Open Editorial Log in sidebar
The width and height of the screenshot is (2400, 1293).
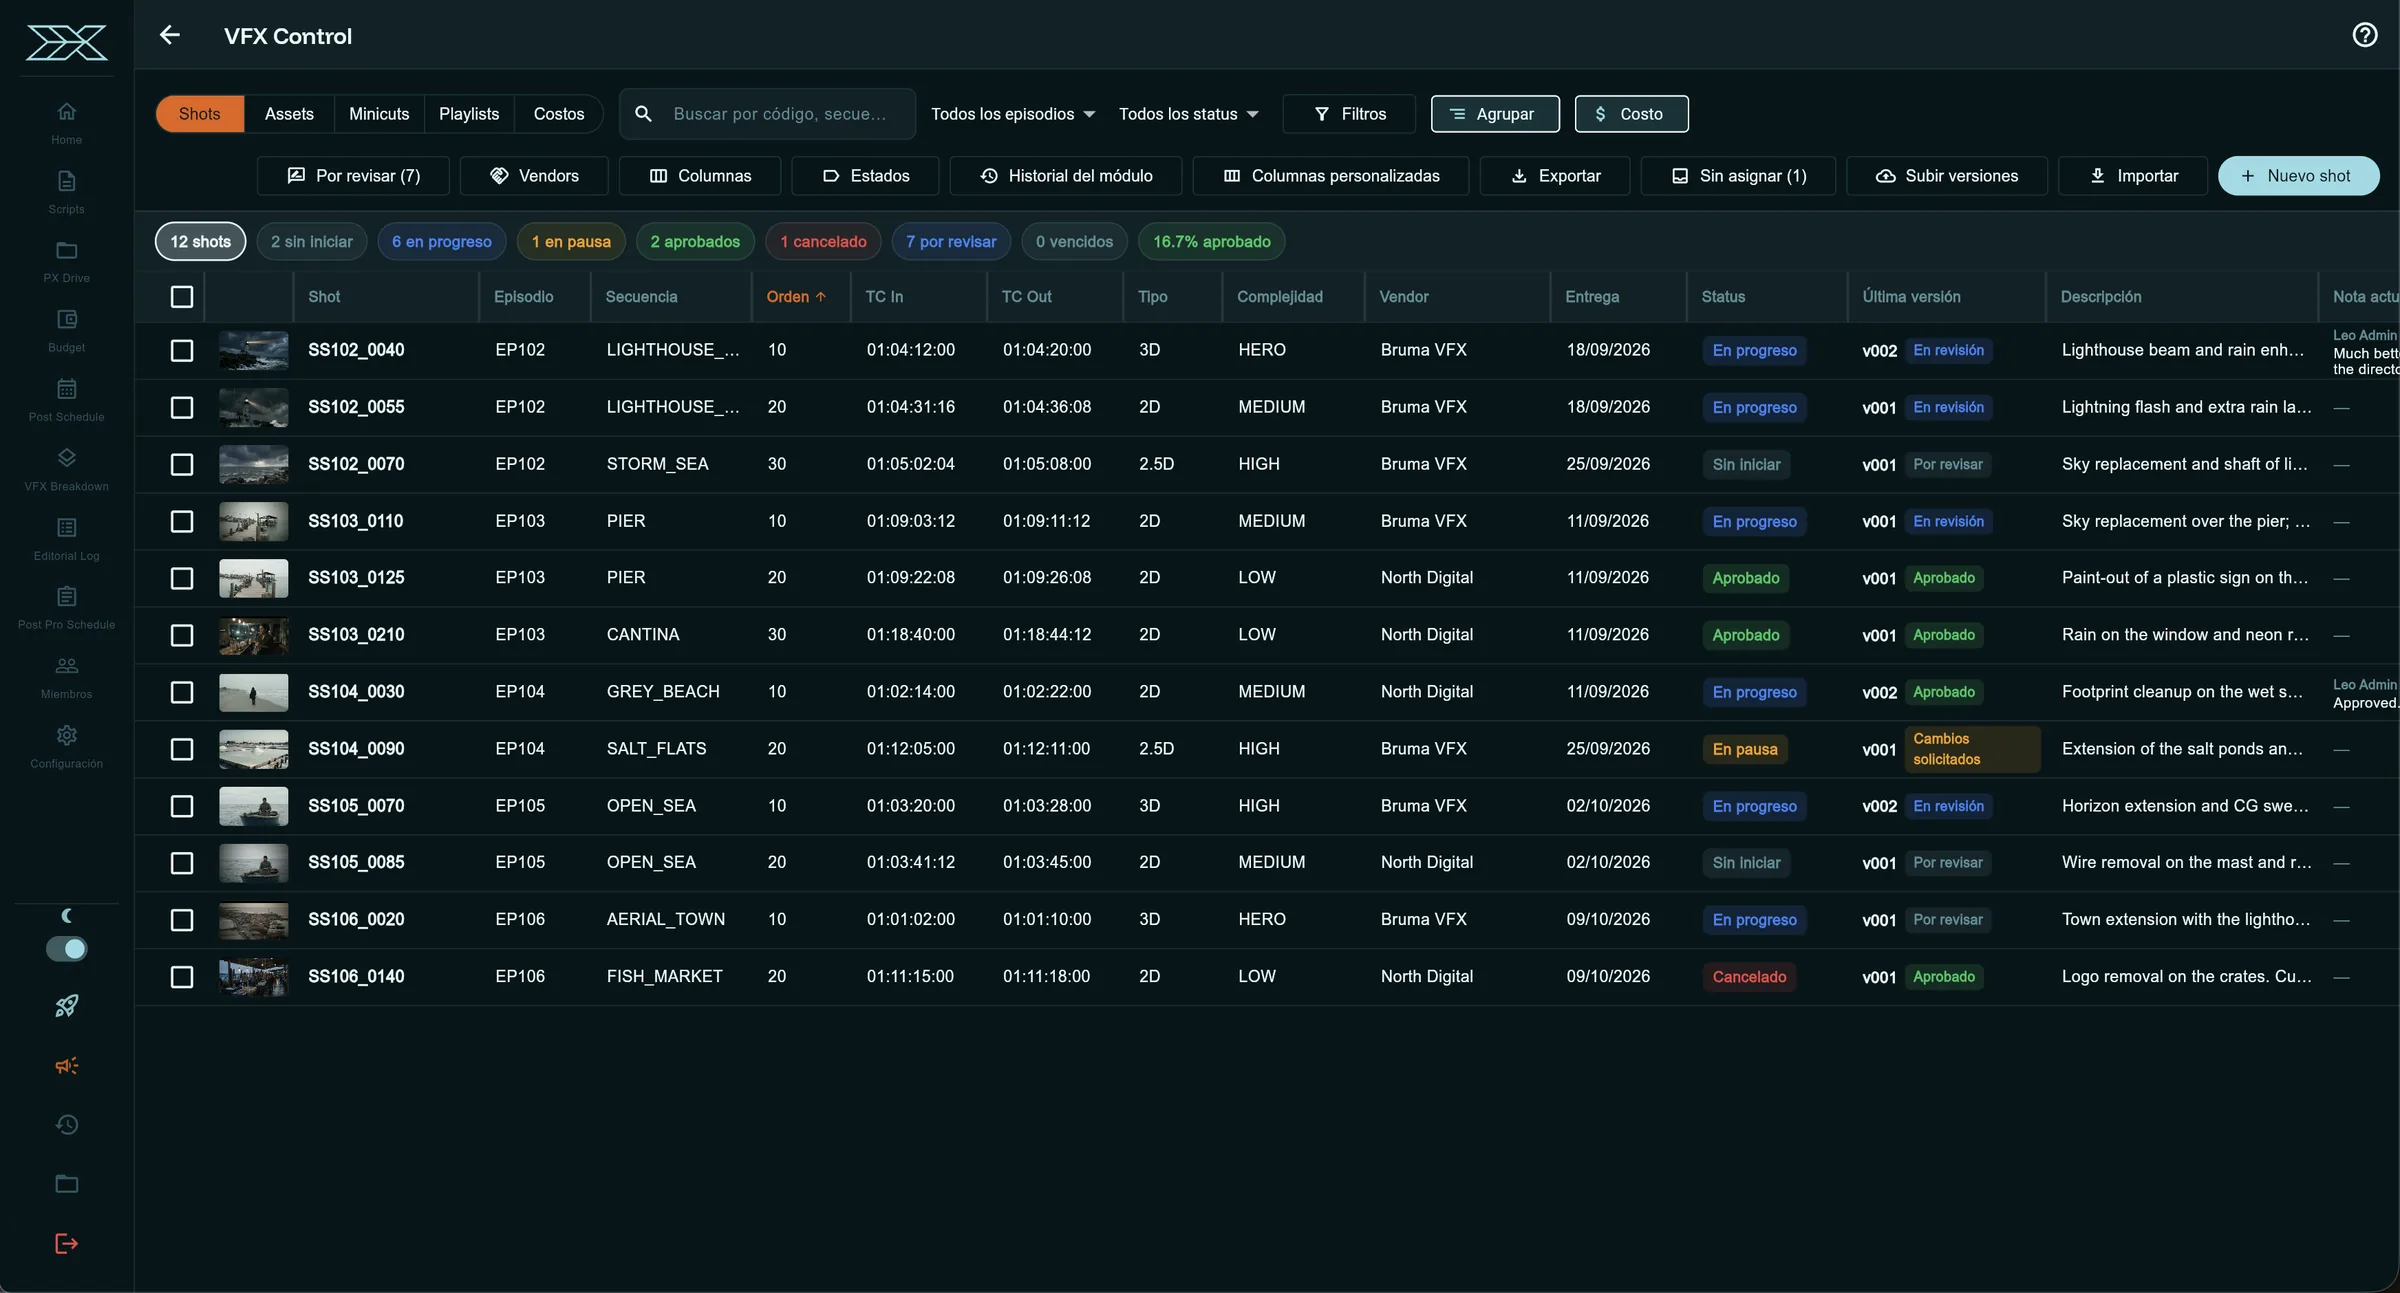(67, 539)
